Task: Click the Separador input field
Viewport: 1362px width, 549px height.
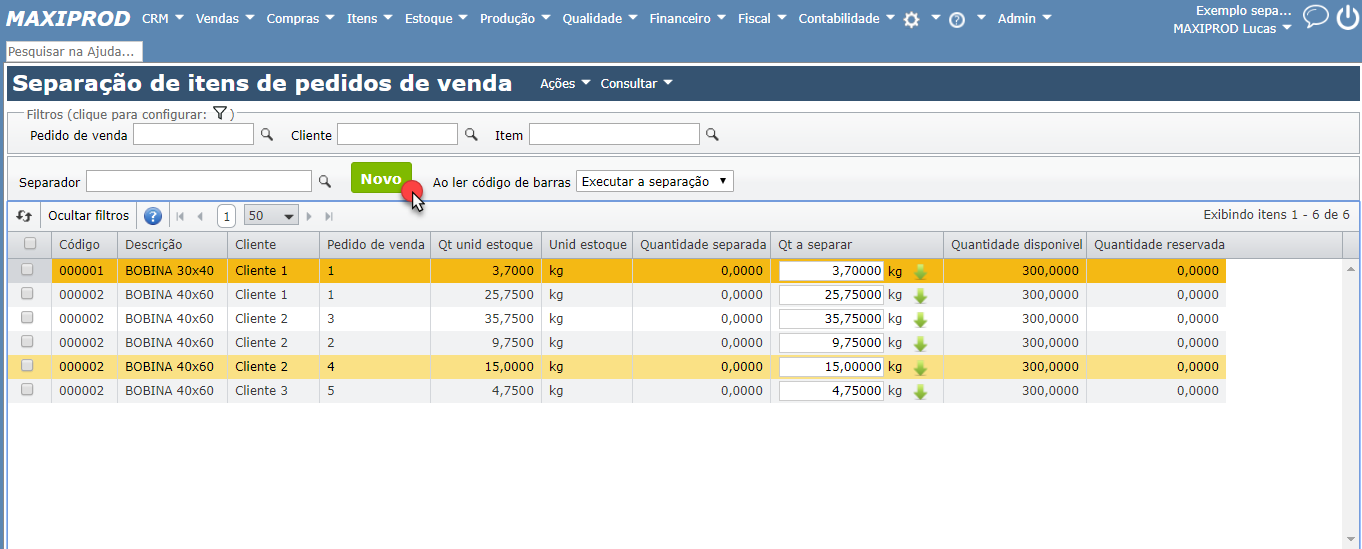Action: tap(199, 181)
